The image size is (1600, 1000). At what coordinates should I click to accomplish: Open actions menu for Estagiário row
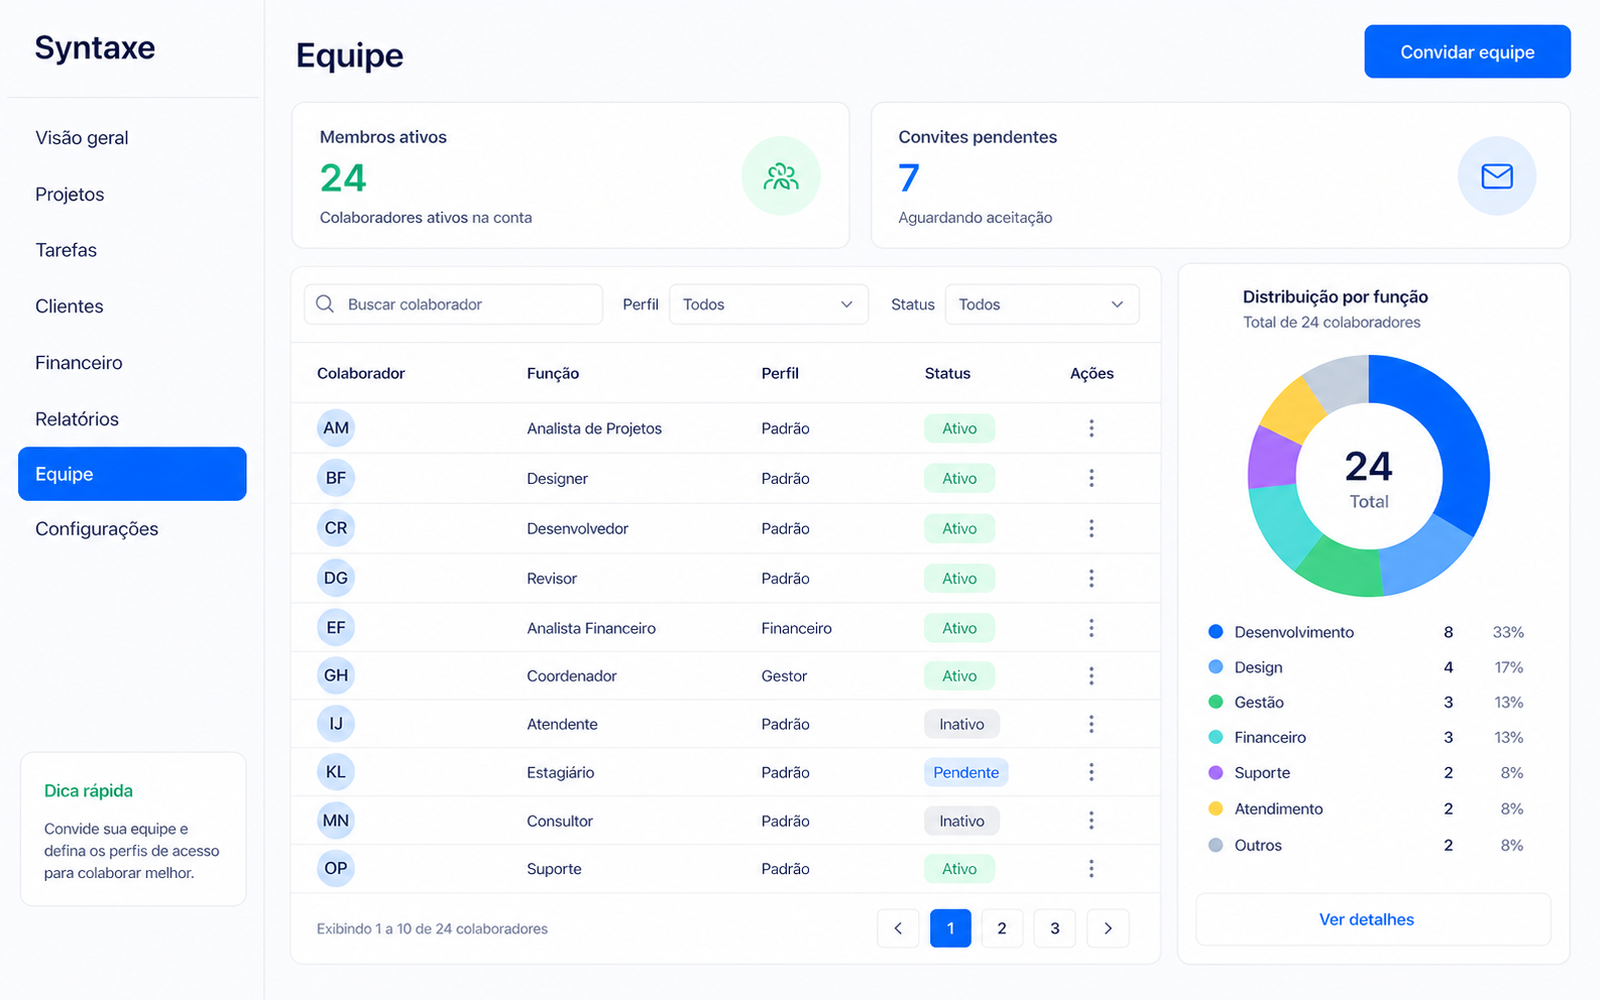(x=1091, y=772)
